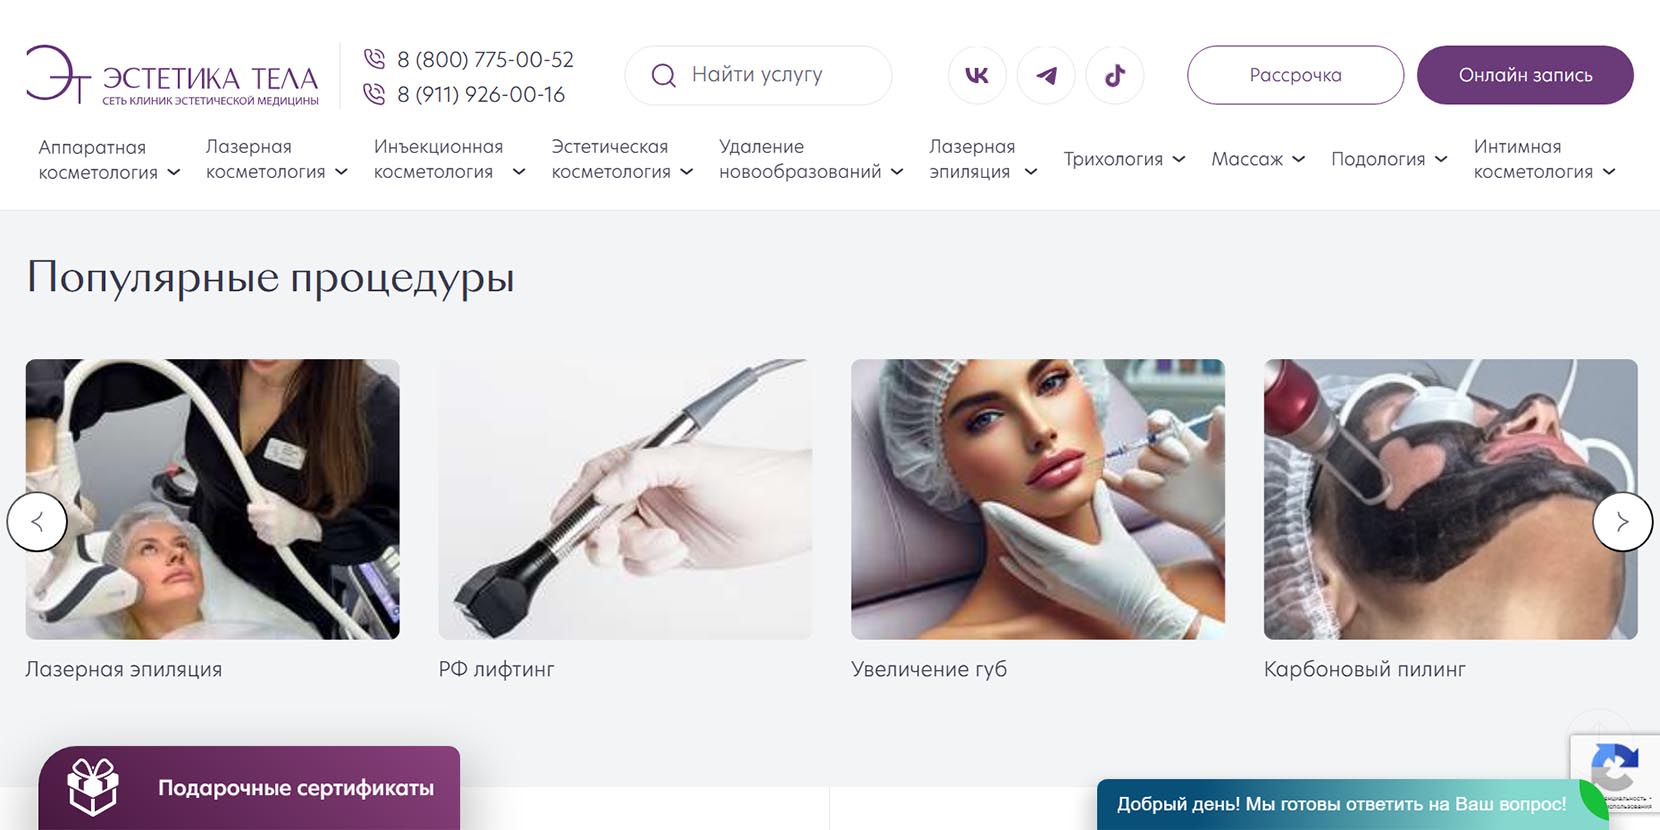1660x830 pixels.
Task: Expand the Массаж dropdown
Action: [1258, 159]
